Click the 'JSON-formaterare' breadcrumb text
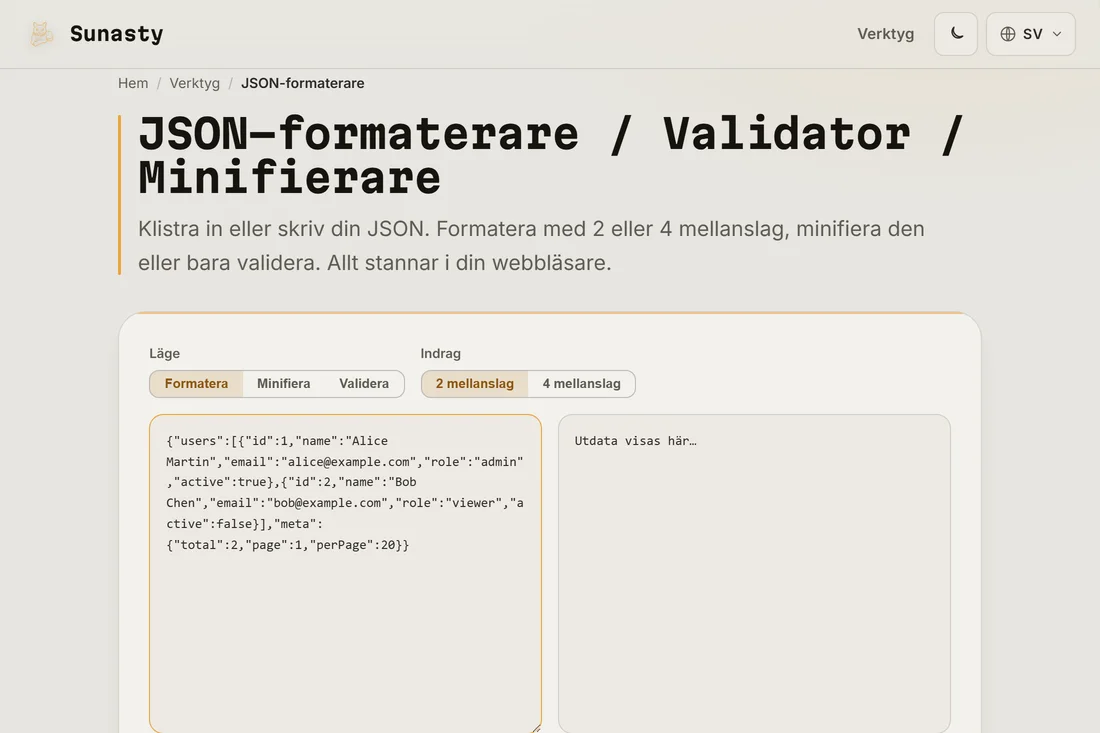Image resolution: width=1100 pixels, height=733 pixels. coord(303,83)
